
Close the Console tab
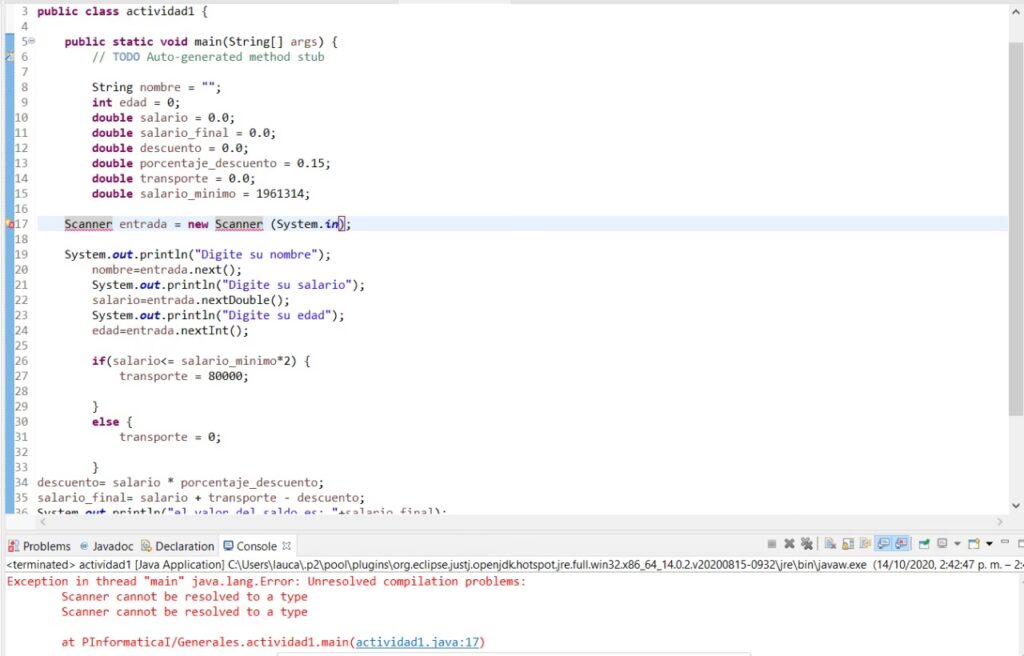point(287,546)
